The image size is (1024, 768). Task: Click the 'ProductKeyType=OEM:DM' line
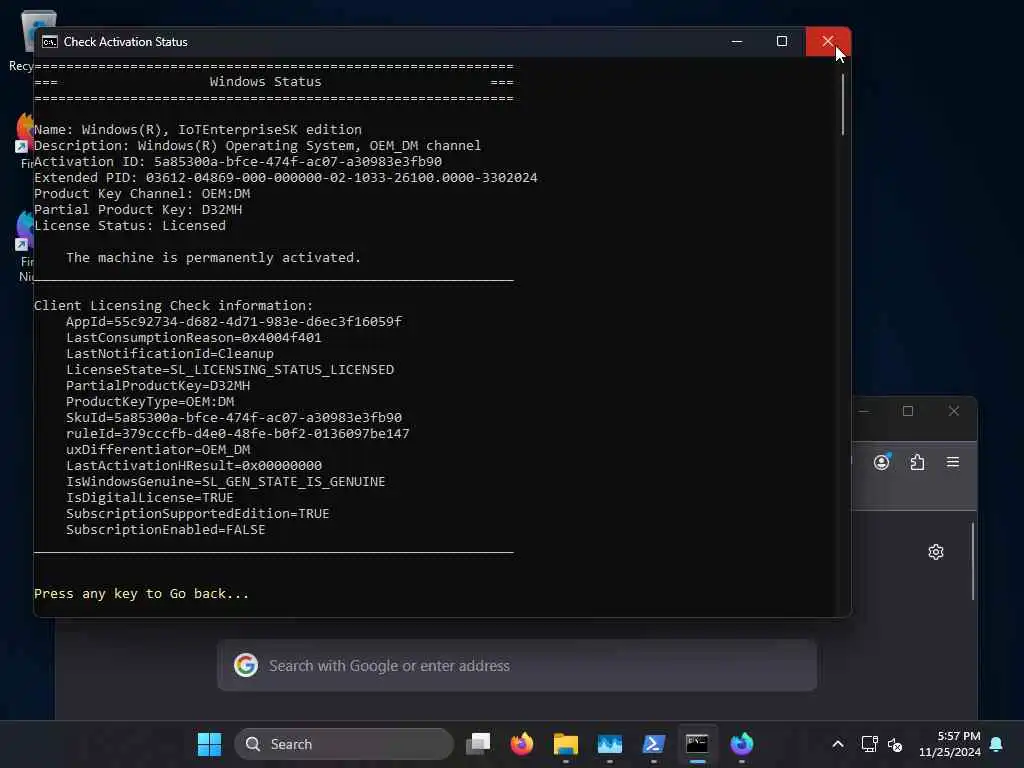pos(150,402)
